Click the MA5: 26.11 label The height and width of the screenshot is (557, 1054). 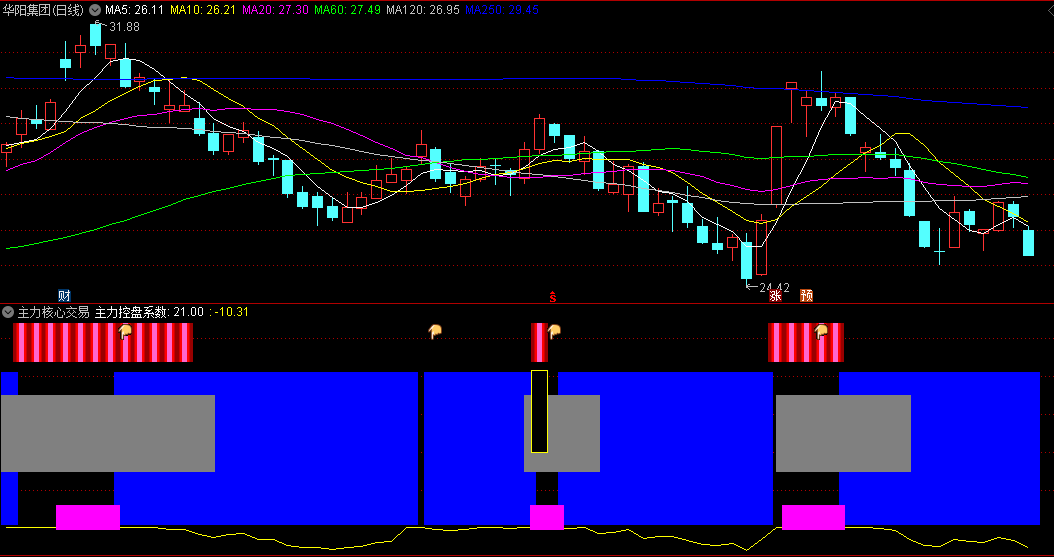click(134, 10)
